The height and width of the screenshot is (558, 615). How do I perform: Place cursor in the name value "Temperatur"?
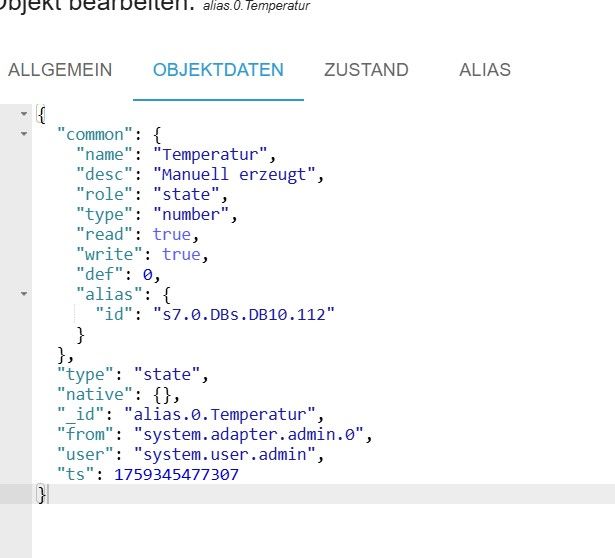click(213, 154)
